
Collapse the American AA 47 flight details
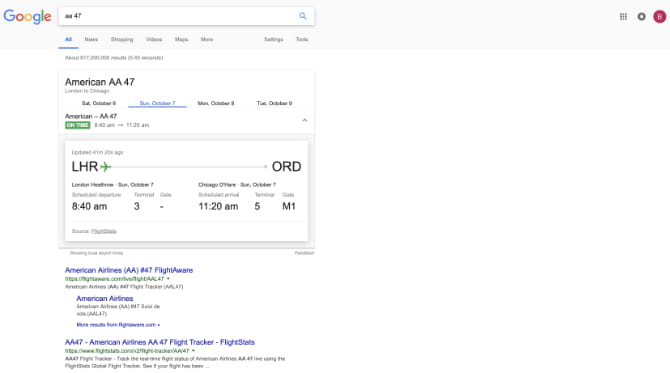coord(305,120)
